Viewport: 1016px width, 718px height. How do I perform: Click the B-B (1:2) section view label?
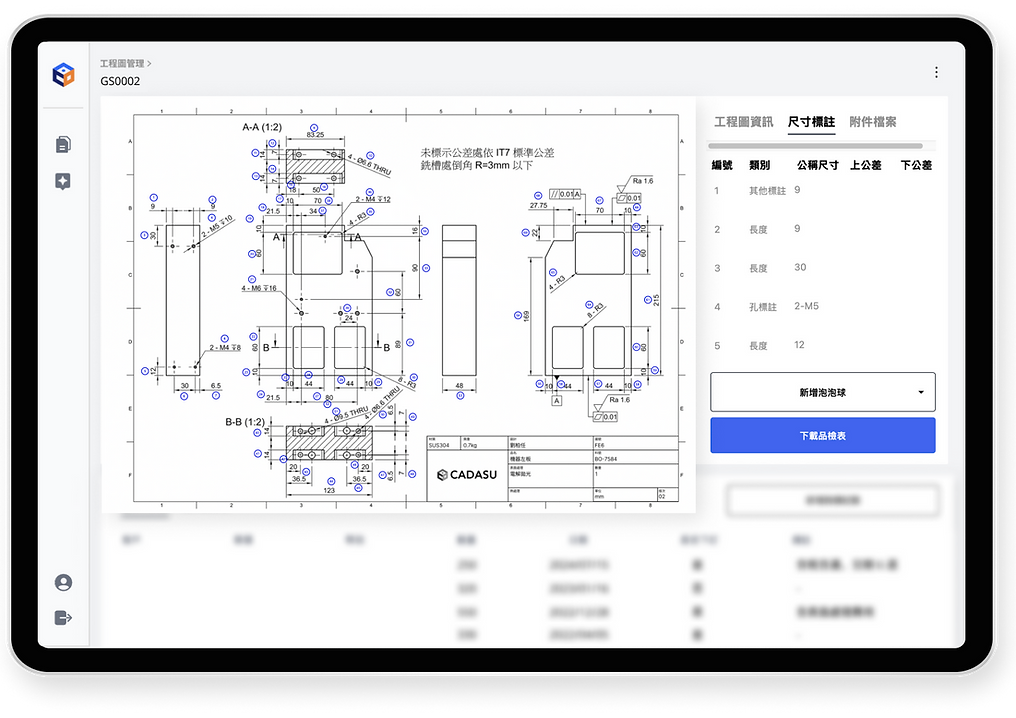click(x=245, y=422)
